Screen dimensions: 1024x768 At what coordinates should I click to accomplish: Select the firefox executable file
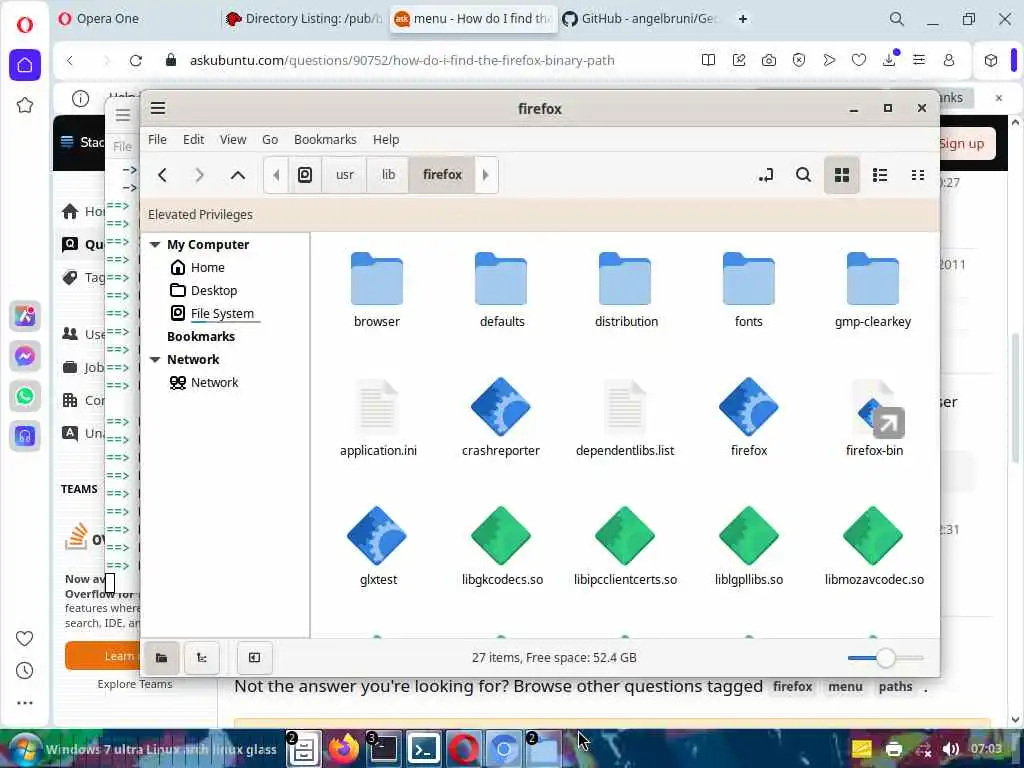pos(748,418)
